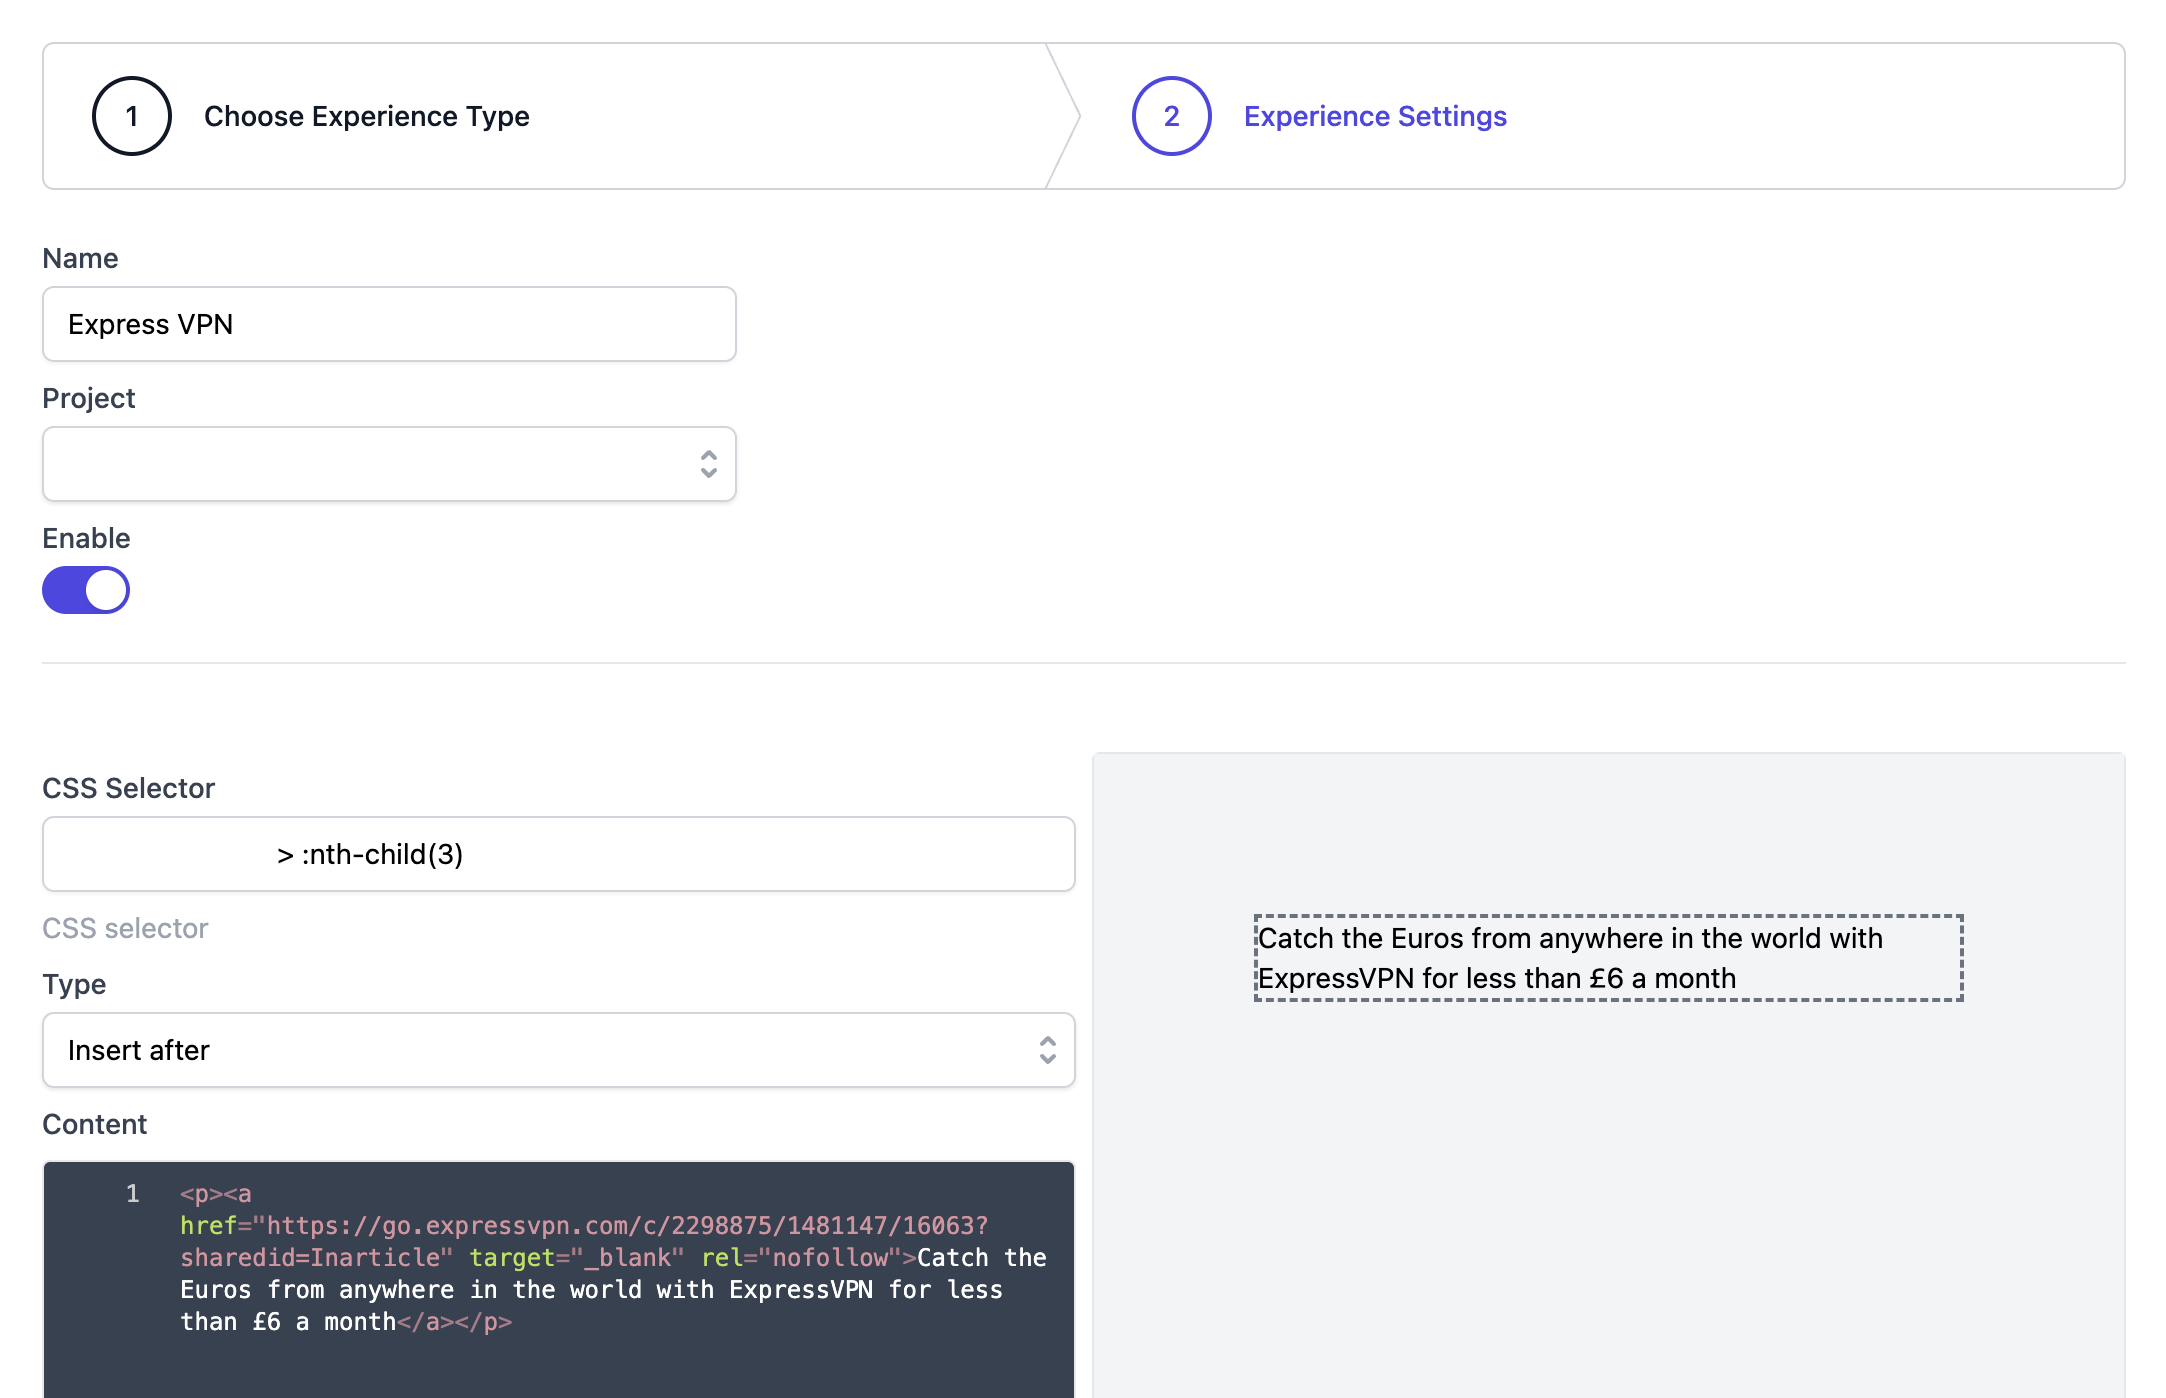Click the empty grey preview panel area
Viewport: 2166px width, 1398px height.
click(1608, 1200)
